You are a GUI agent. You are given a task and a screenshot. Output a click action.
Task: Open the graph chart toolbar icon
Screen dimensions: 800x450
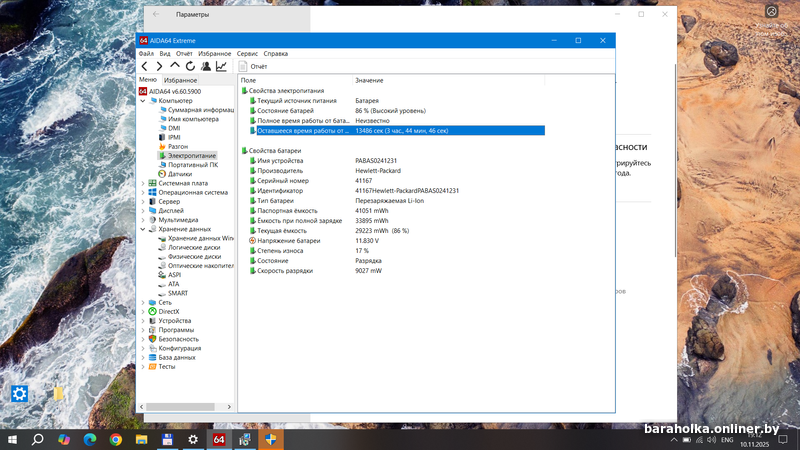tap(221, 66)
